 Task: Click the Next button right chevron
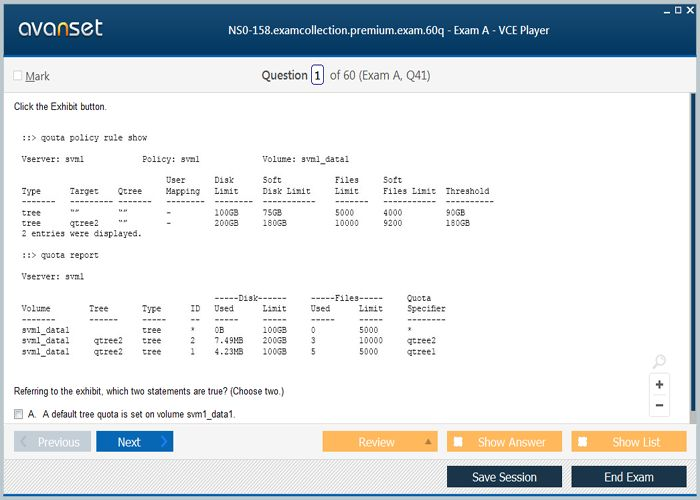(x=164, y=442)
